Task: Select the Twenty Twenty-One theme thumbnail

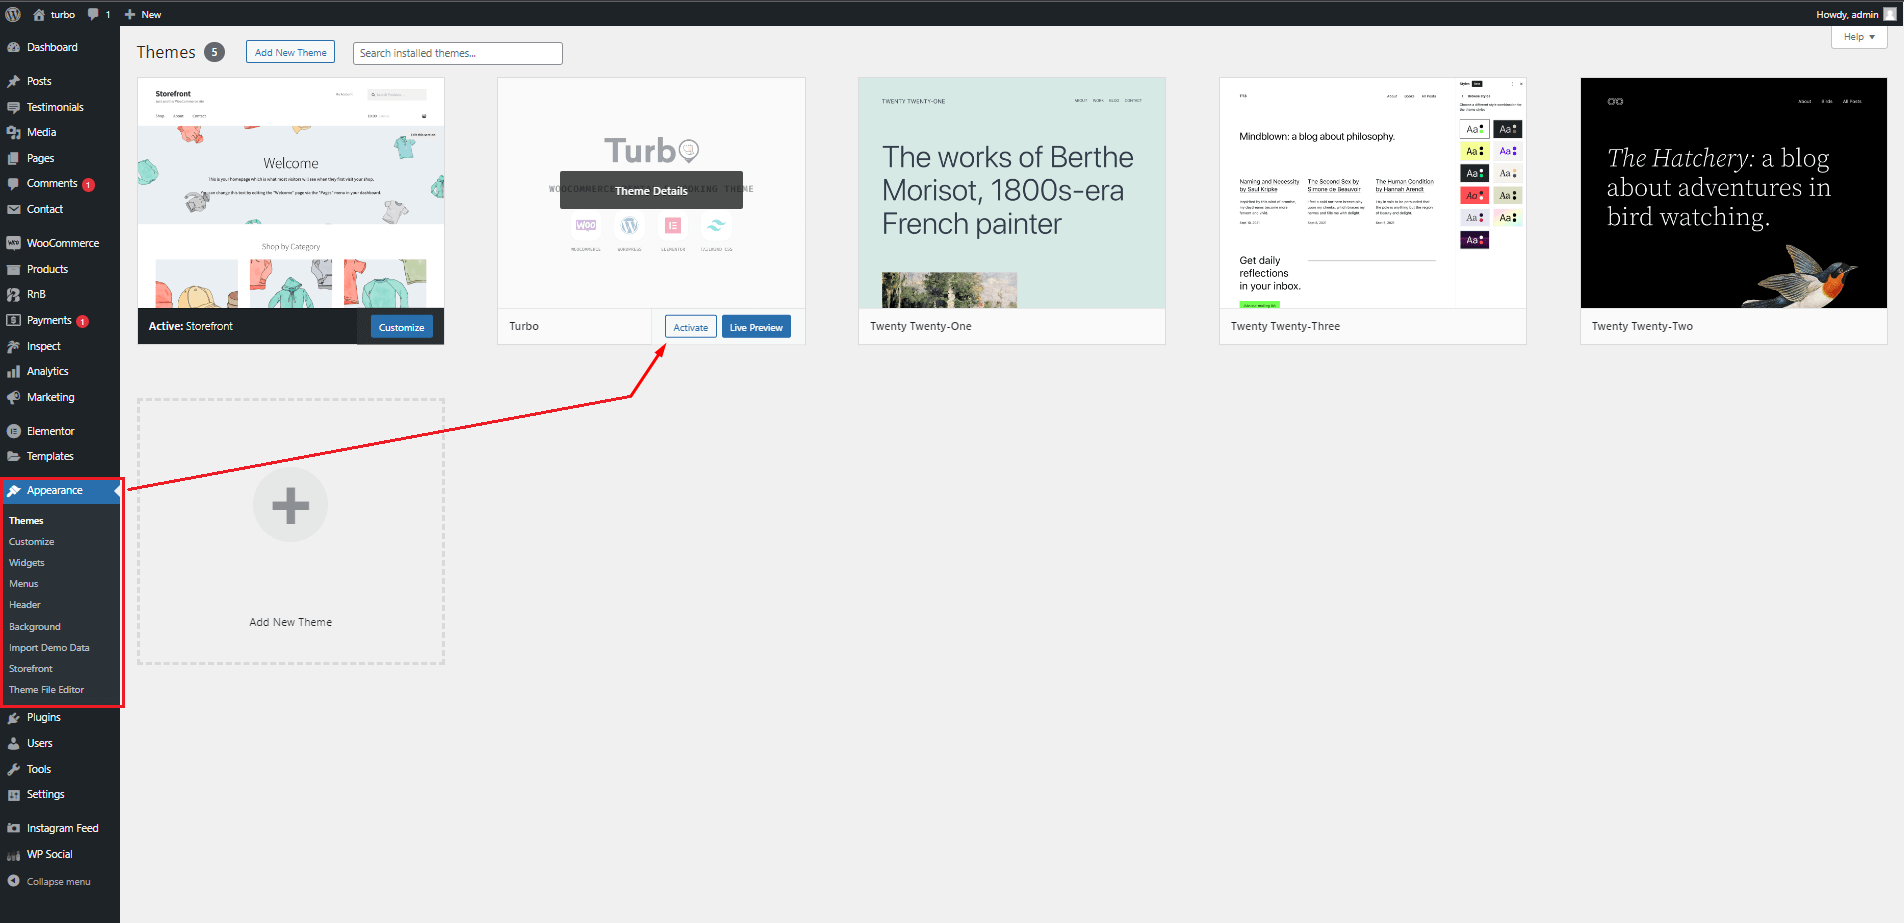Action: coord(1012,193)
